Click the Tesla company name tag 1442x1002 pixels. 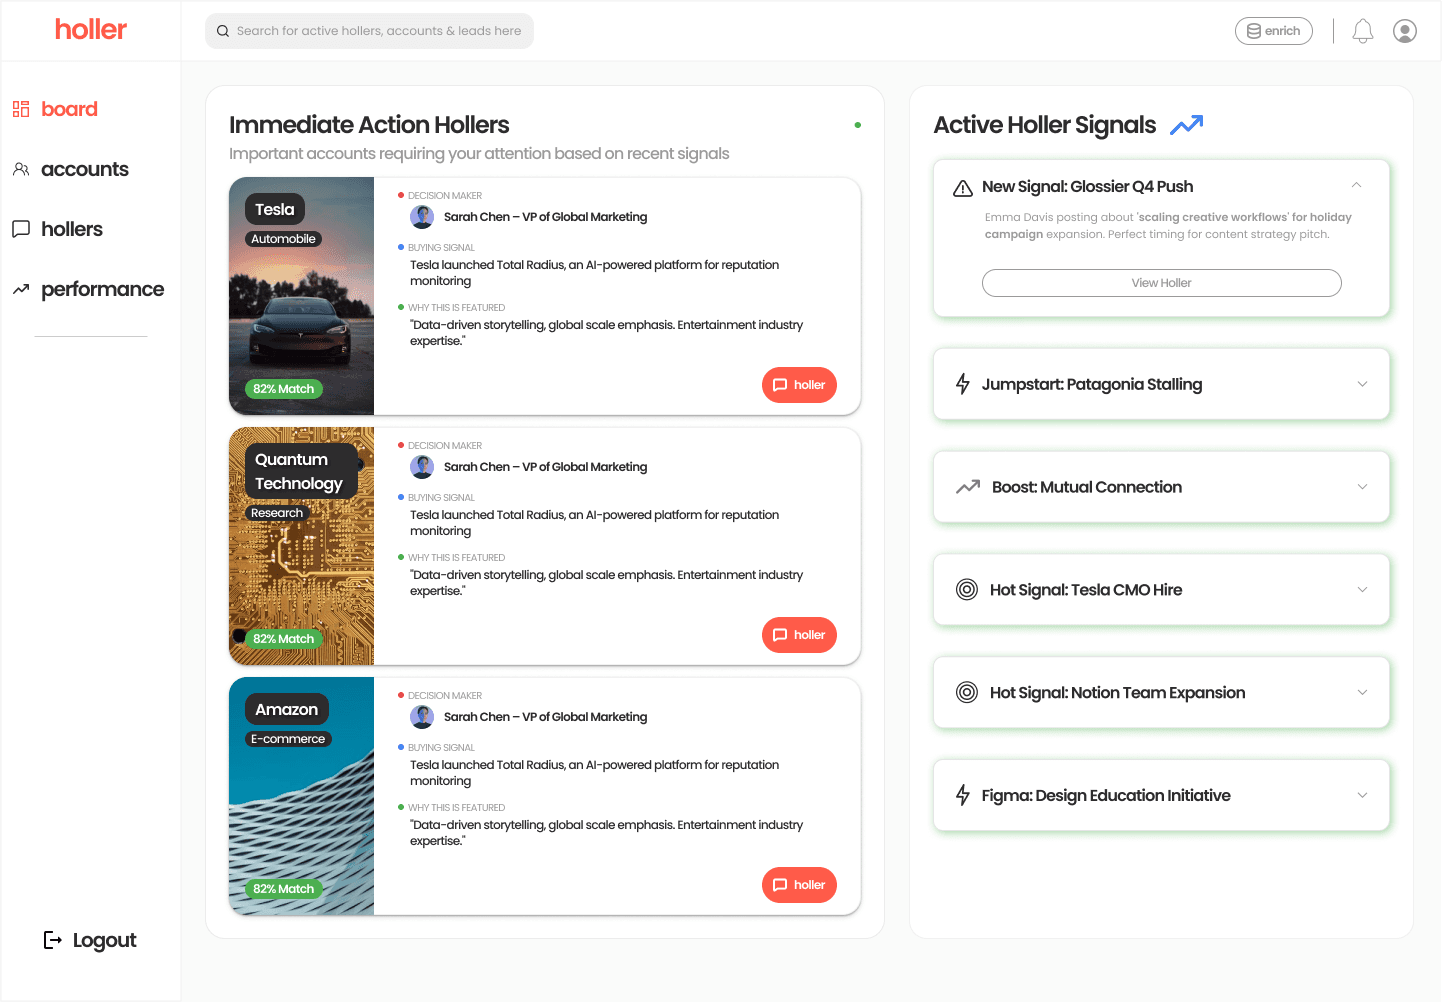pyautogui.click(x=275, y=209)
